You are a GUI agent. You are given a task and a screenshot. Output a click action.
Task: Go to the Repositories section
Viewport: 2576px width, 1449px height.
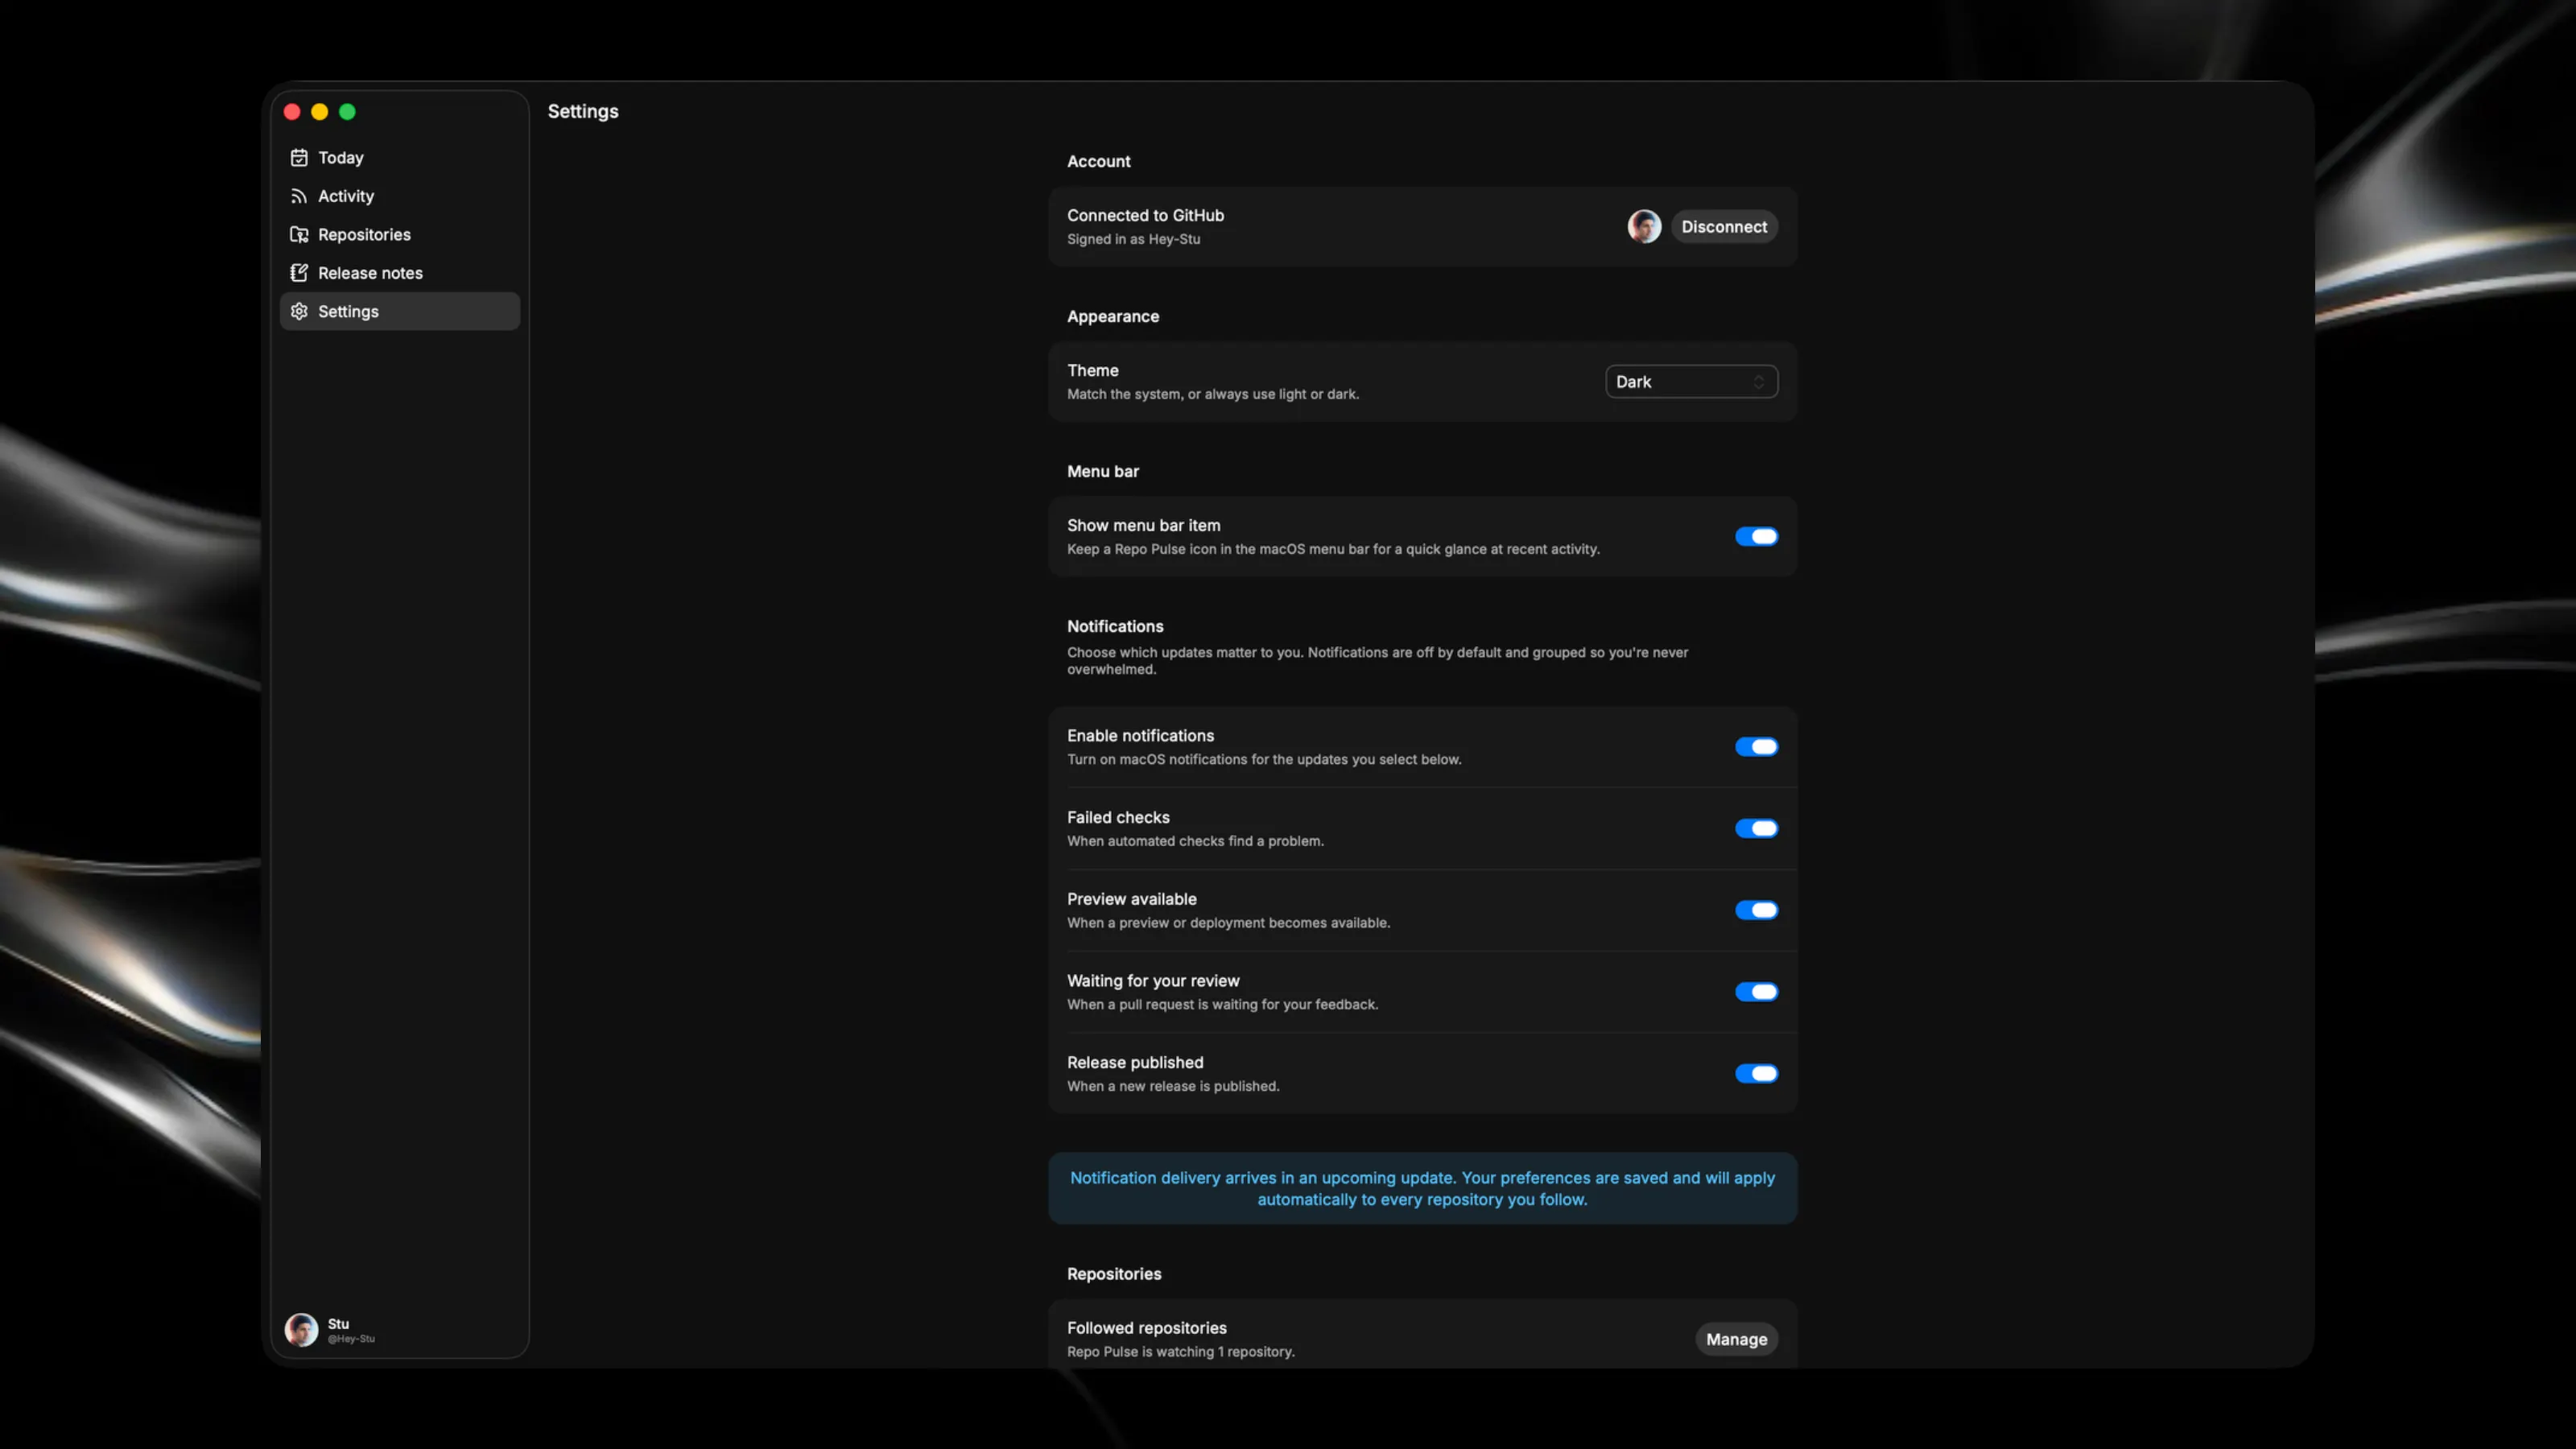click(400, 235)
